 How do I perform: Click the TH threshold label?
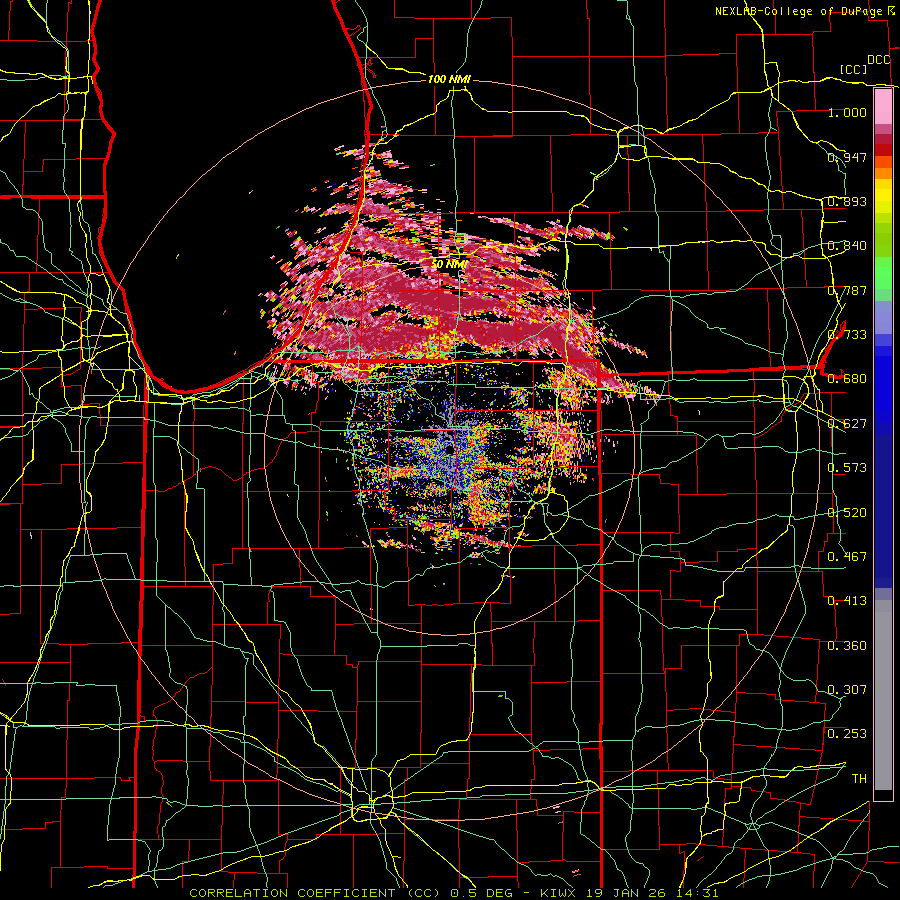(x=859, y=779)
